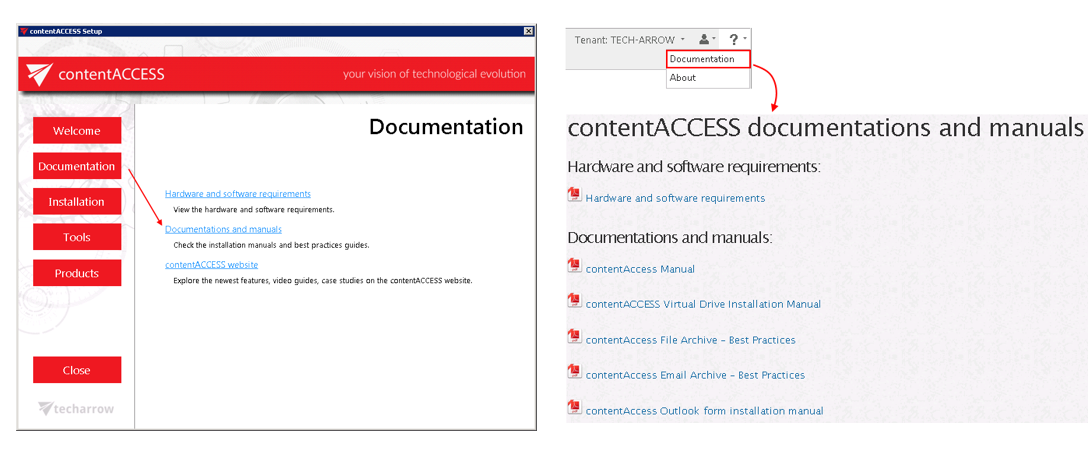
Task: Click the contentACCESS logo in red banner
Action: pos(95,74)
